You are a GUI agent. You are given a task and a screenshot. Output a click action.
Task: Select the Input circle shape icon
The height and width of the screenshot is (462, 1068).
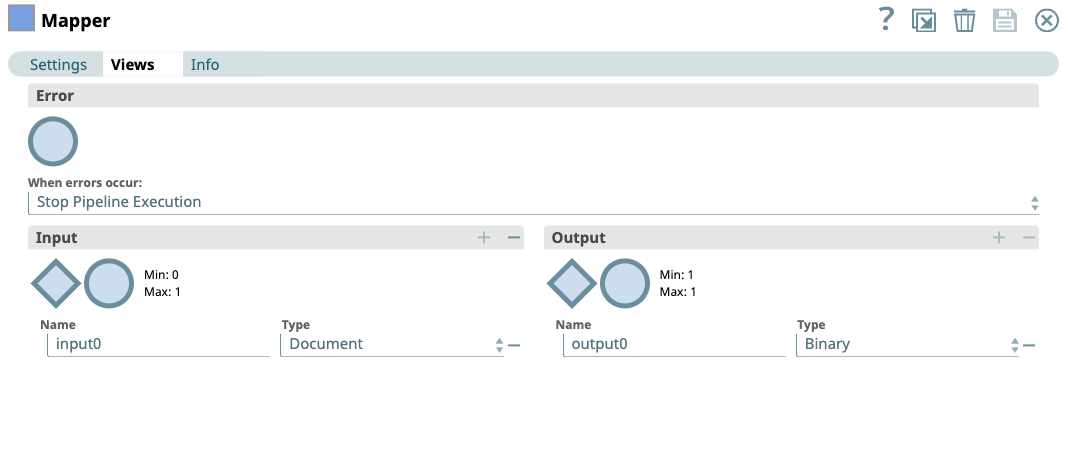(x=109, y=283)
